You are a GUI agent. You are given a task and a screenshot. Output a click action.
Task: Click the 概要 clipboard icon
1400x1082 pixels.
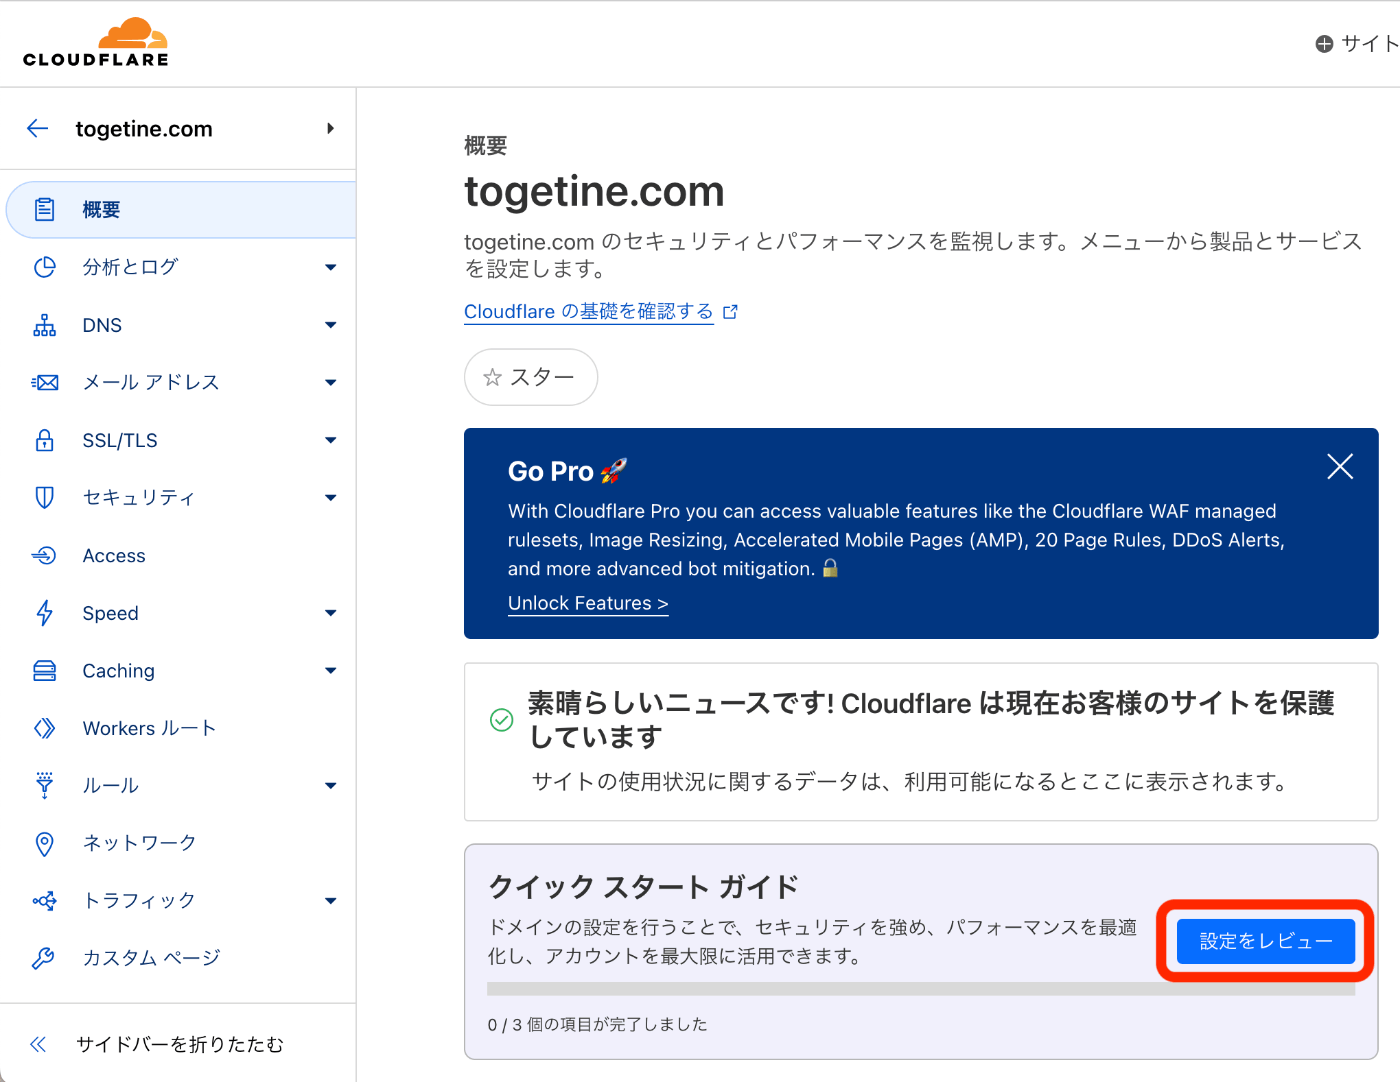[x=45, y=210]
